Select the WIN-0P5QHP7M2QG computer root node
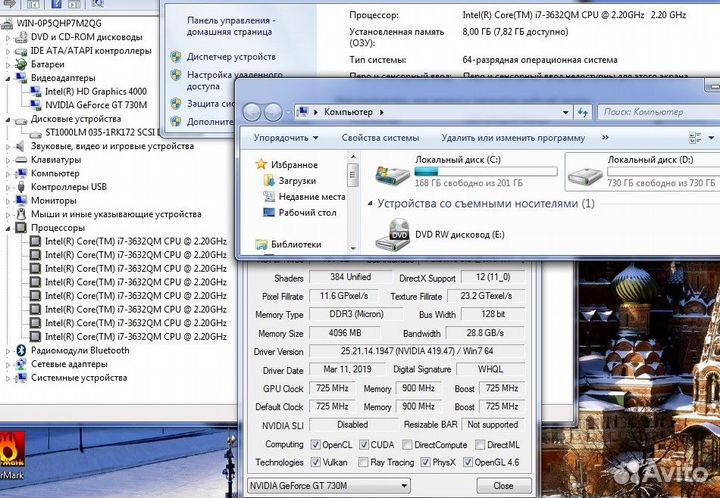Image resolution: width=720 pixels, height=498 pixels. pos(59,23)
